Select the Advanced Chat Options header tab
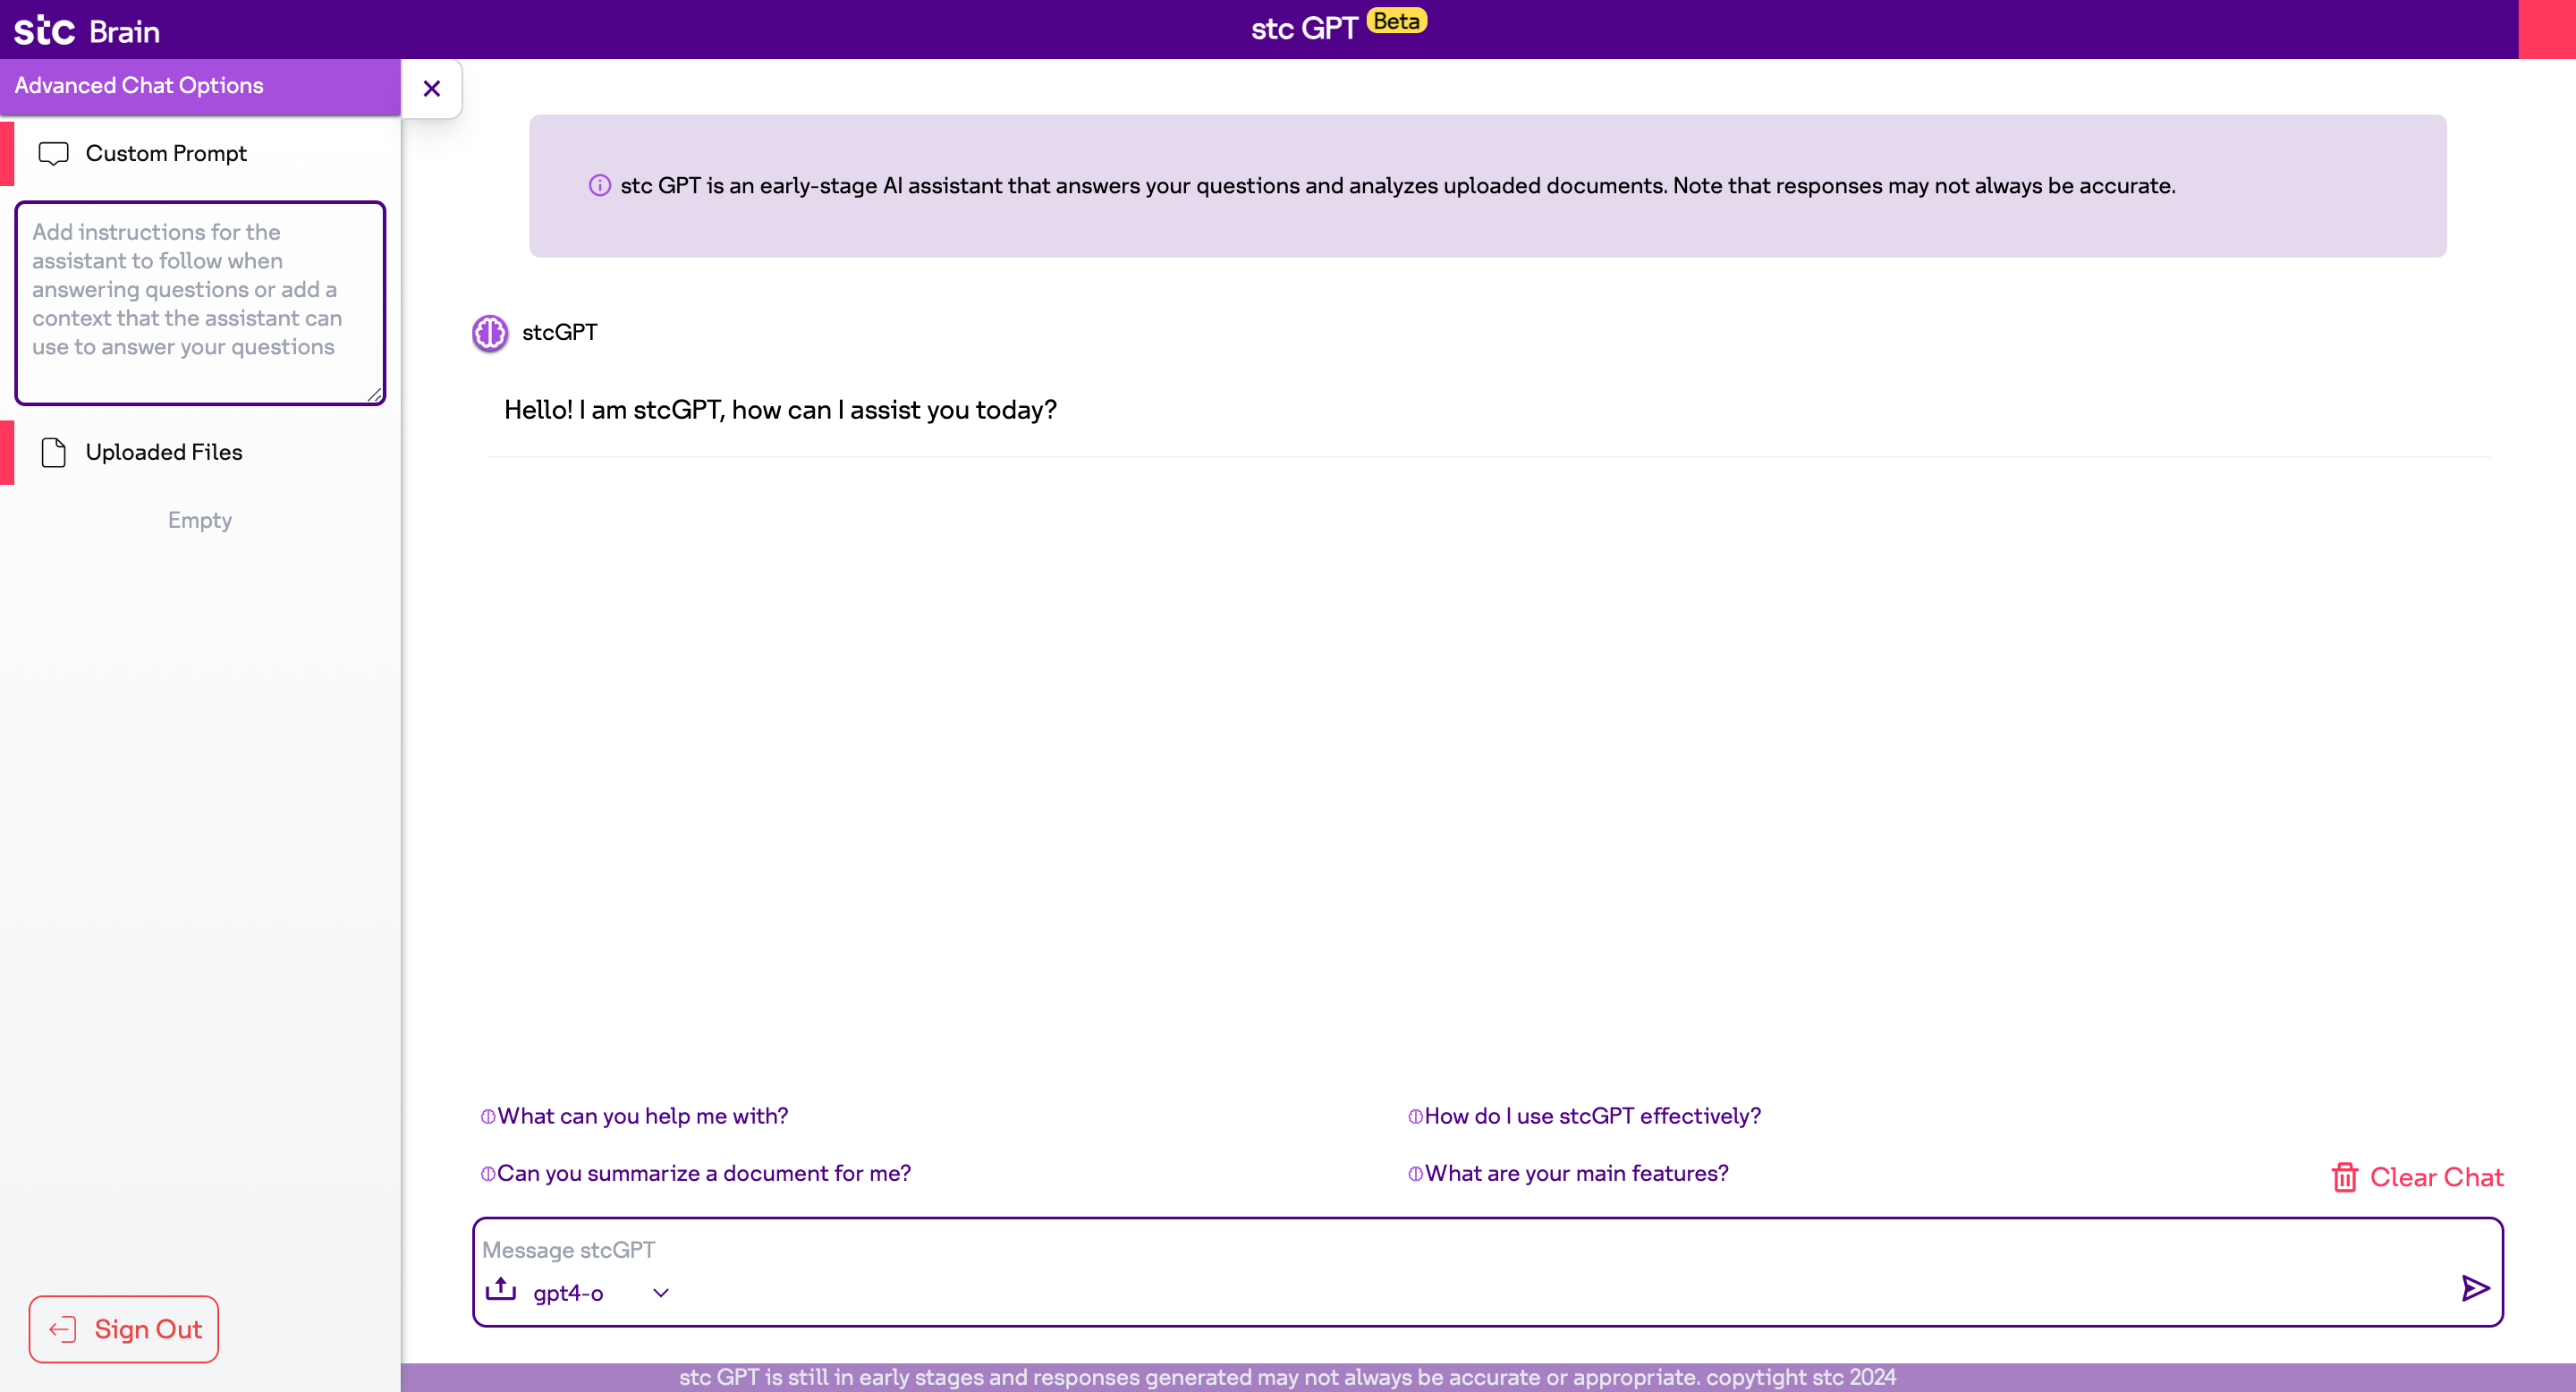 pyautogui.click(x=138, y=86)
